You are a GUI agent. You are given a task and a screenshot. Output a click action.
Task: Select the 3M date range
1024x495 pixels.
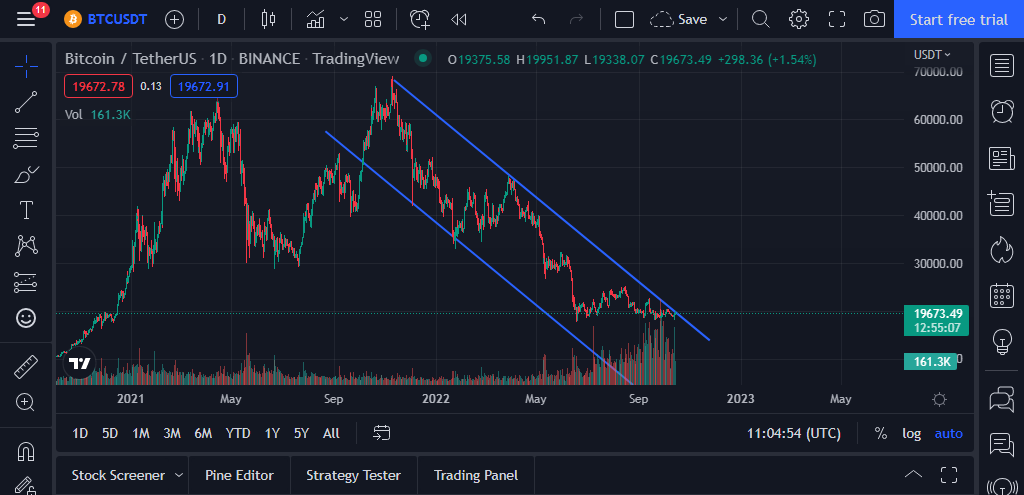click(172, 433)
